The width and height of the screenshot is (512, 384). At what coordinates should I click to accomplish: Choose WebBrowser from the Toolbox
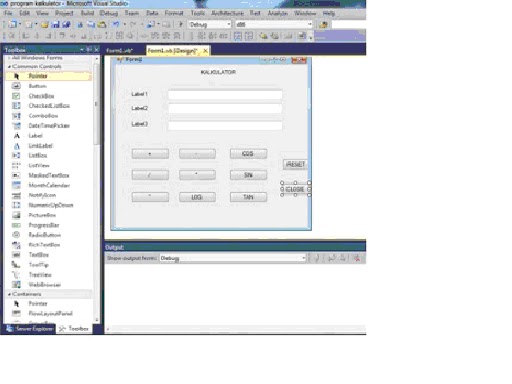45,285
